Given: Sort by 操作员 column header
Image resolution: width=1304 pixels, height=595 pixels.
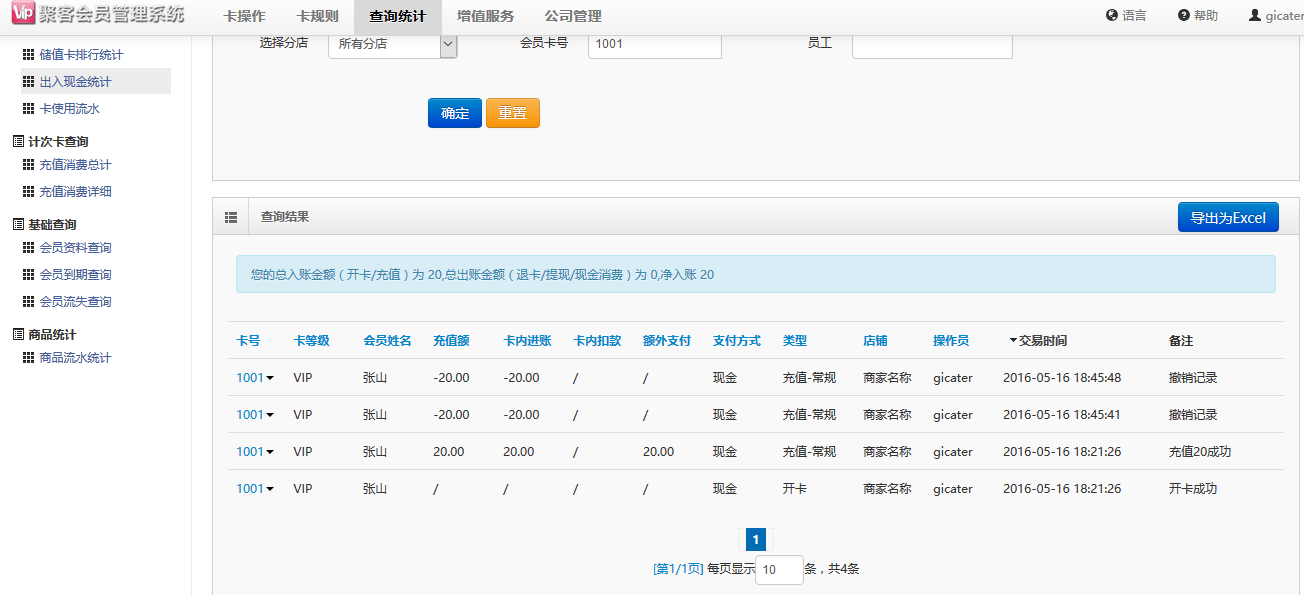Looking at the screenshot, I should pyautogui.click(x=951, y=341).
